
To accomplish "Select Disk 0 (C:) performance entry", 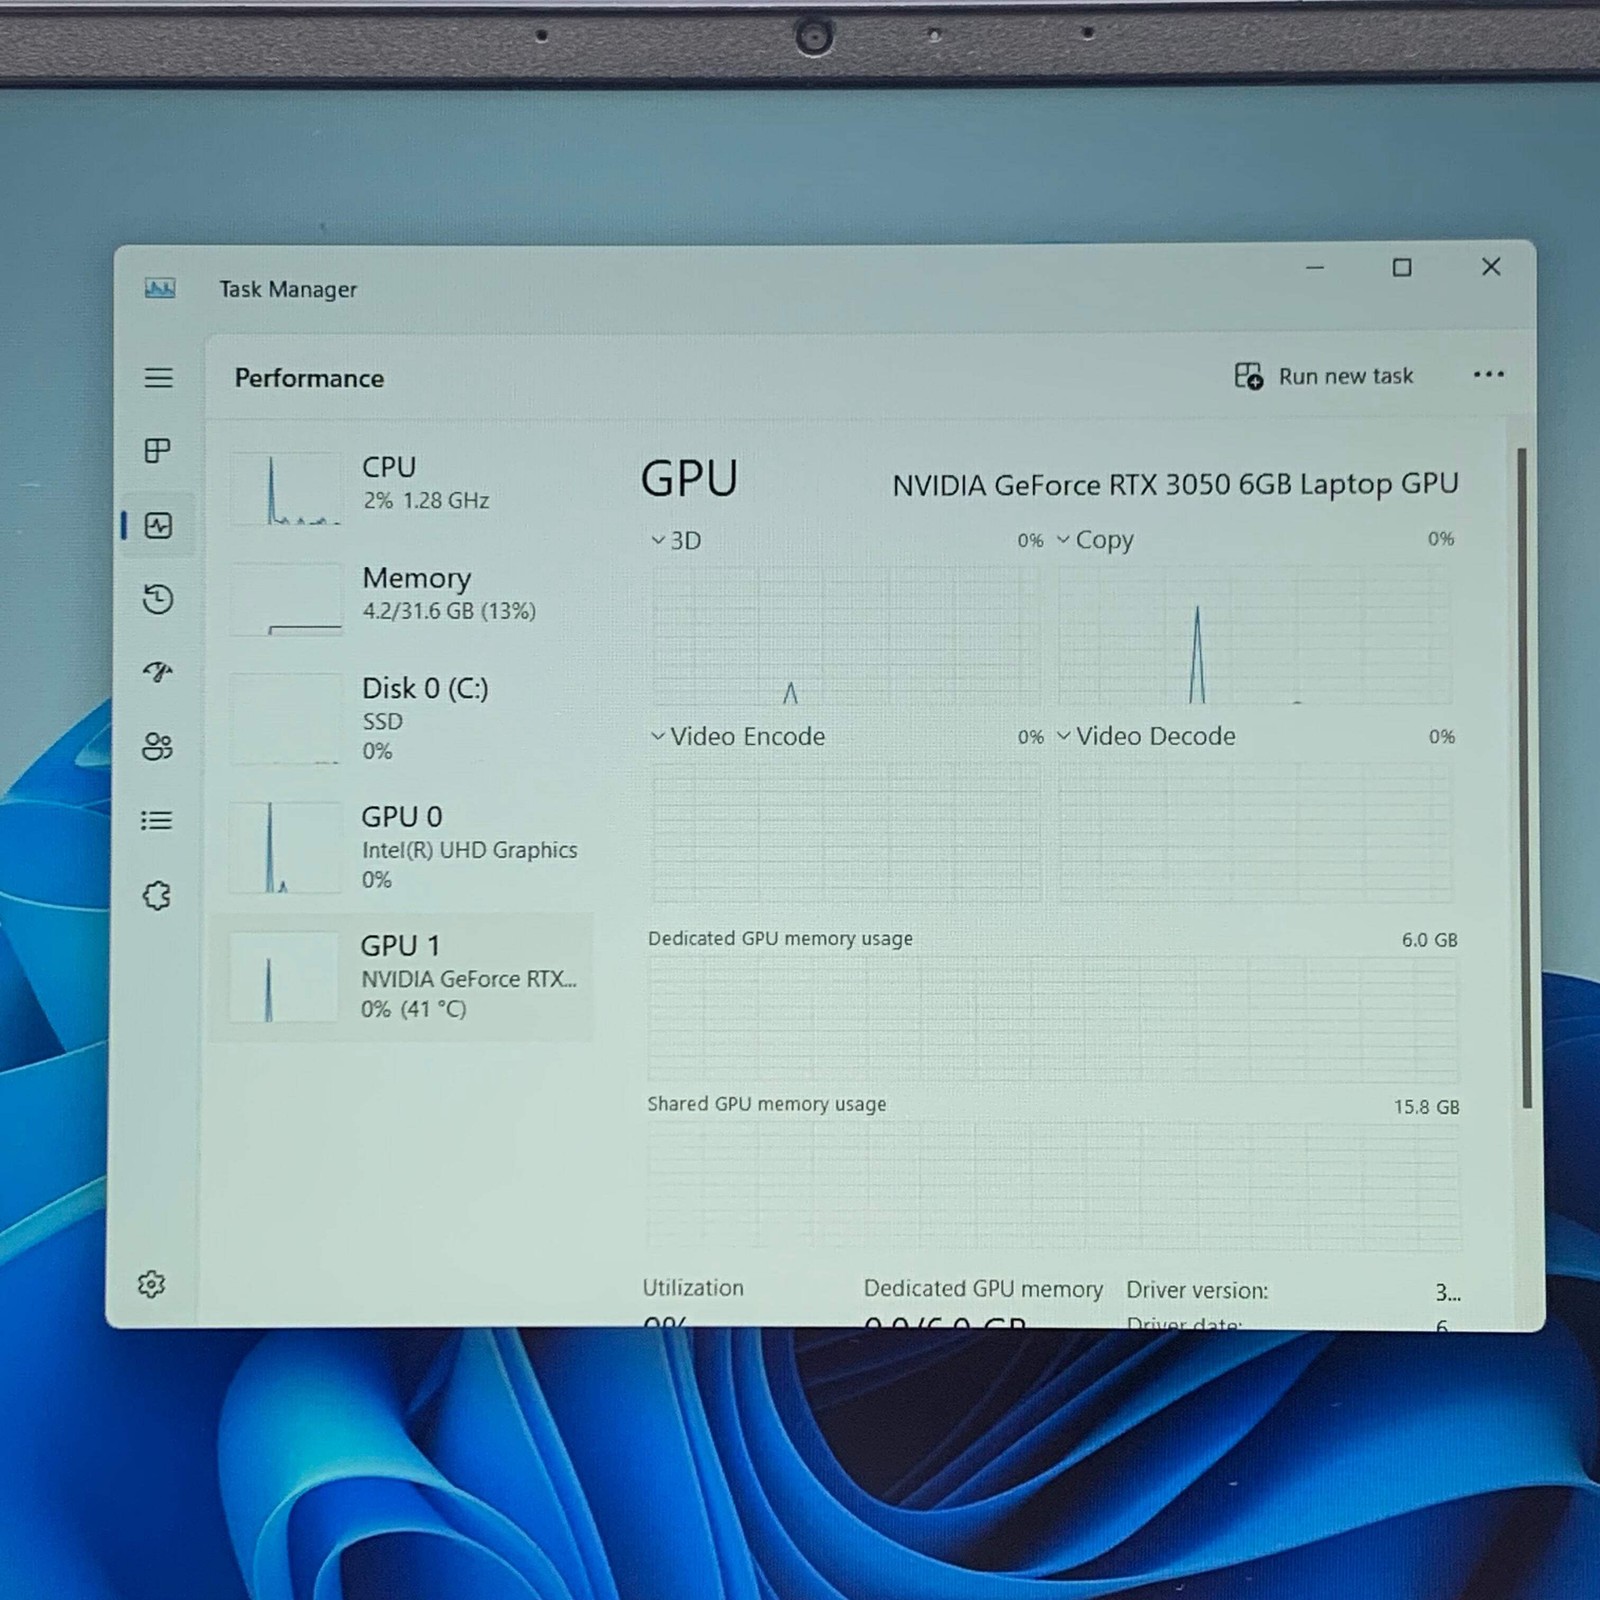I will [402, 718].
